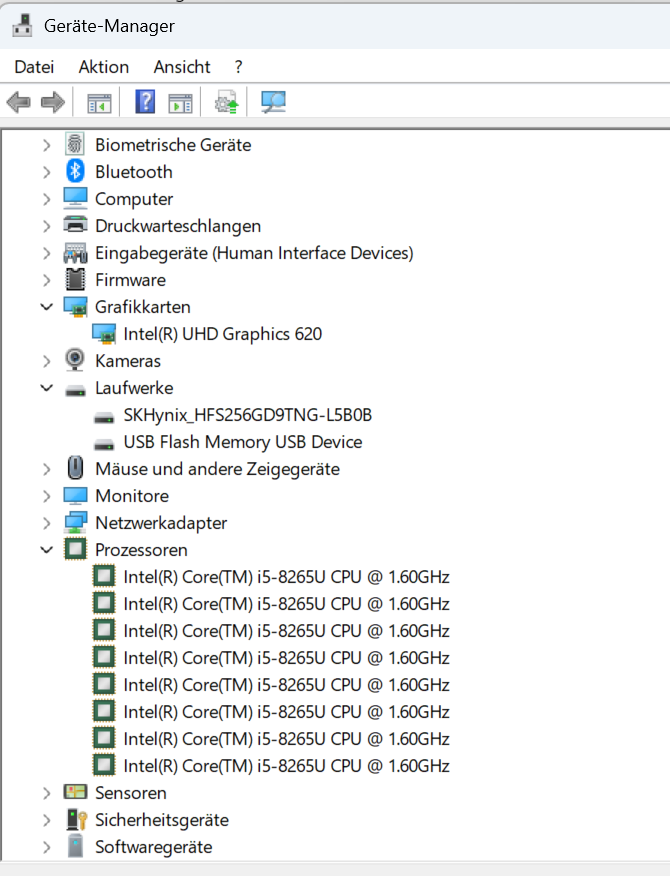Click the Back arrow toolbar icon

(18, 102)
